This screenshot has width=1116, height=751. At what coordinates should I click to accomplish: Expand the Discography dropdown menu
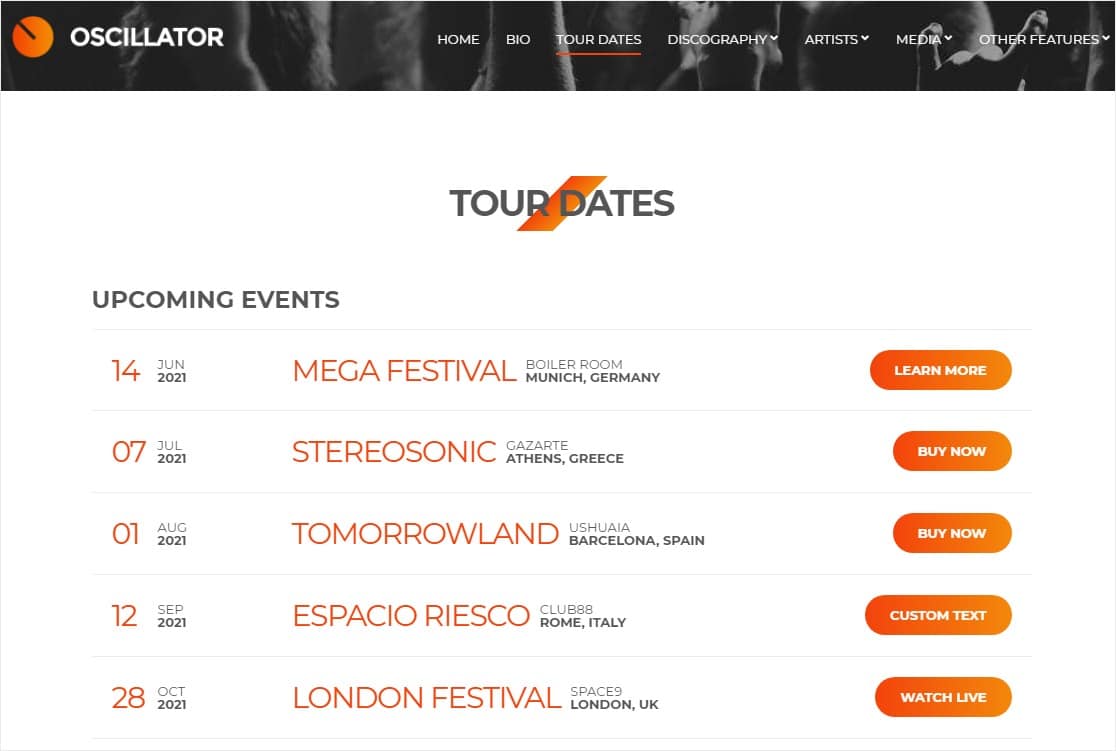722,39
